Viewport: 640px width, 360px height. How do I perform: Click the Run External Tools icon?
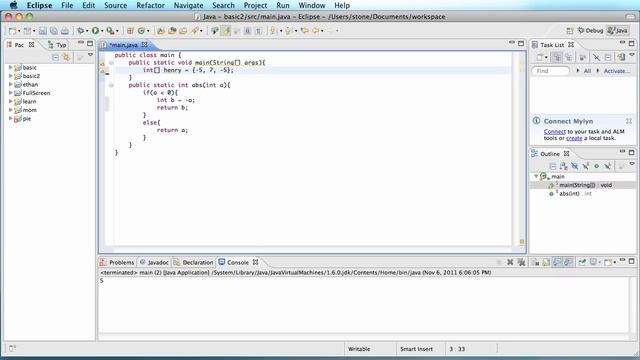coord(110,31)
